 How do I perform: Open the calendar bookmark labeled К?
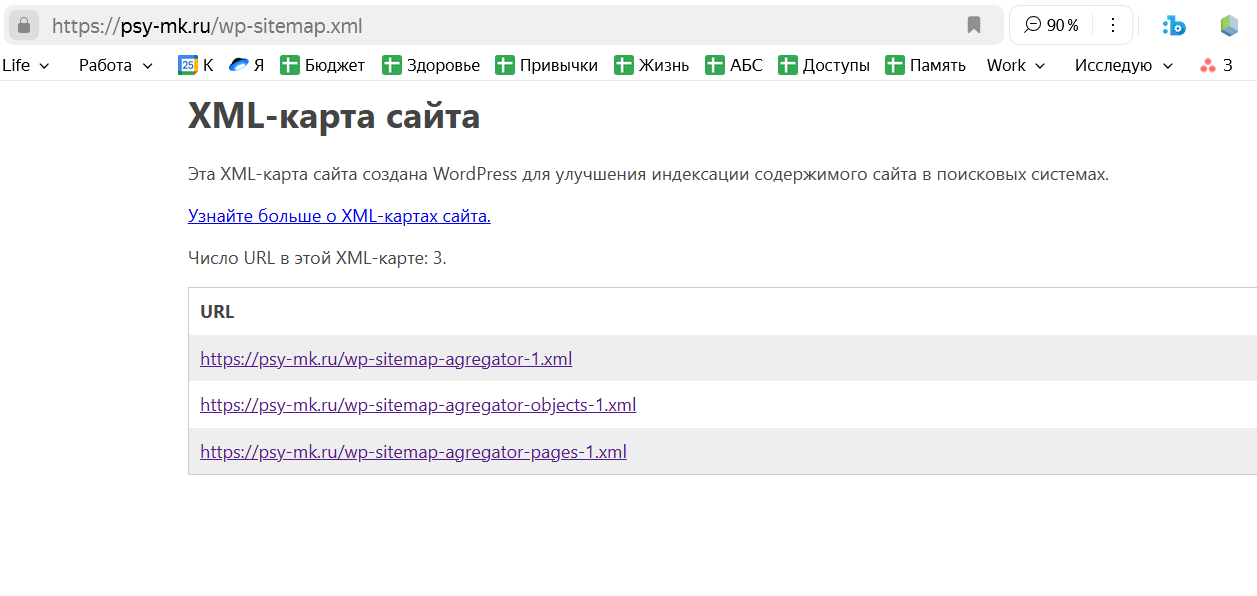(x=196, y=65)
